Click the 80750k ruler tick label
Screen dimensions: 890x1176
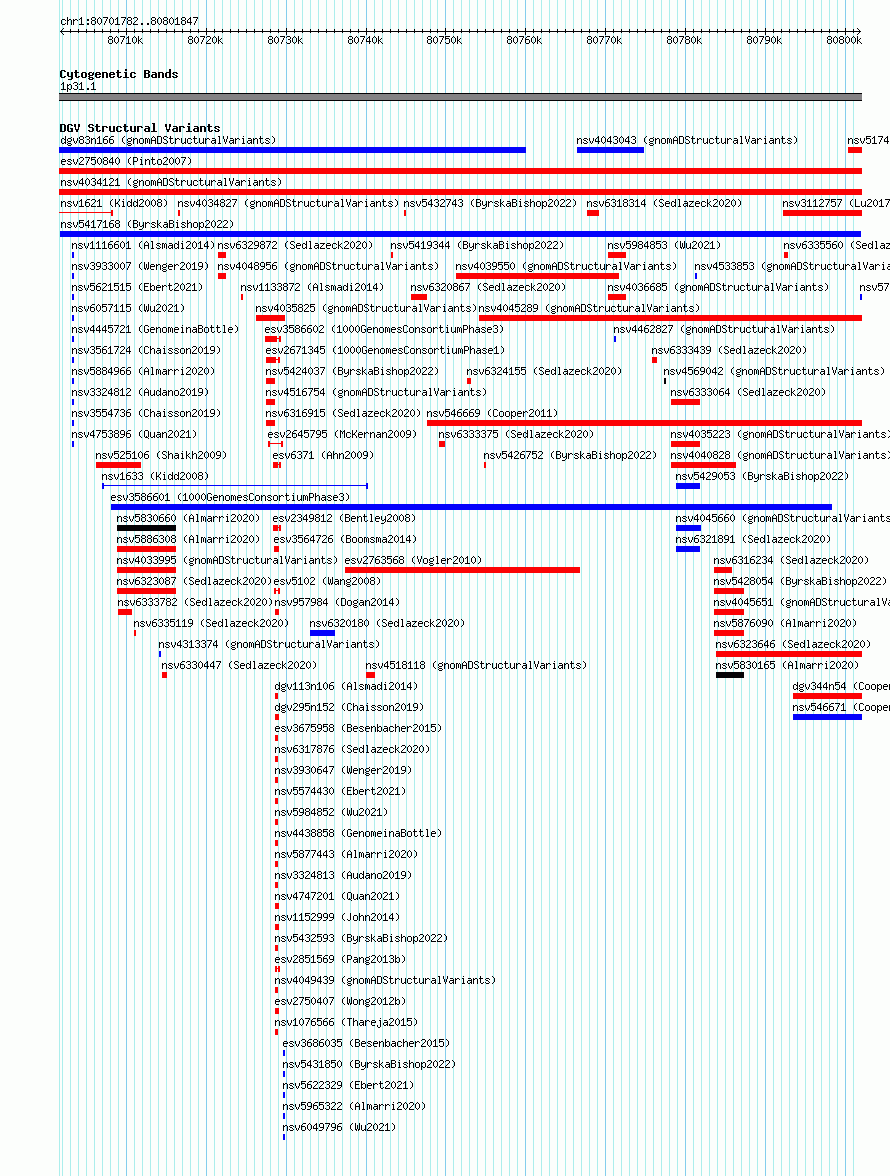click(445, 40)
